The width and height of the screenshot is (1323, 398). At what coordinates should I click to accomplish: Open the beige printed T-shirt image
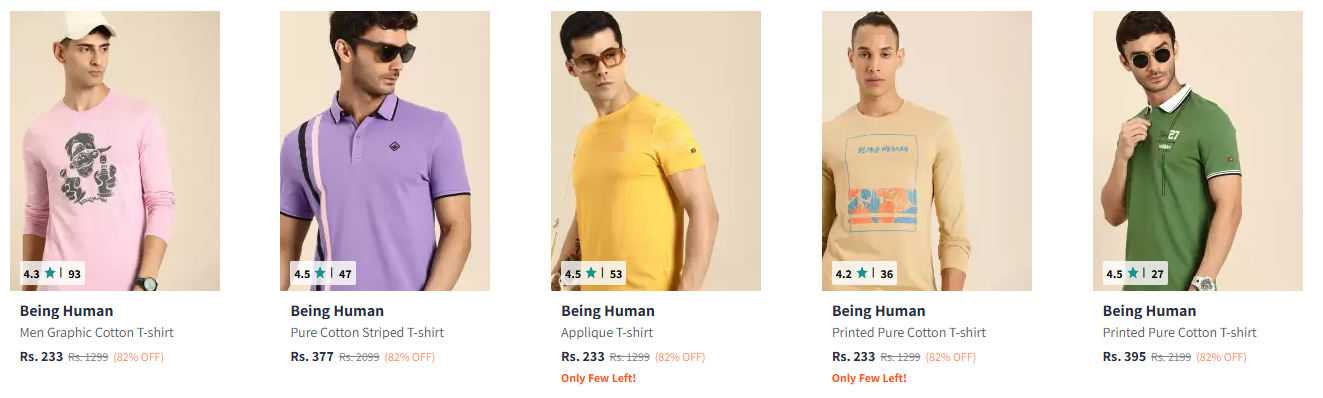pyautogui.click(x=927, y=151)
